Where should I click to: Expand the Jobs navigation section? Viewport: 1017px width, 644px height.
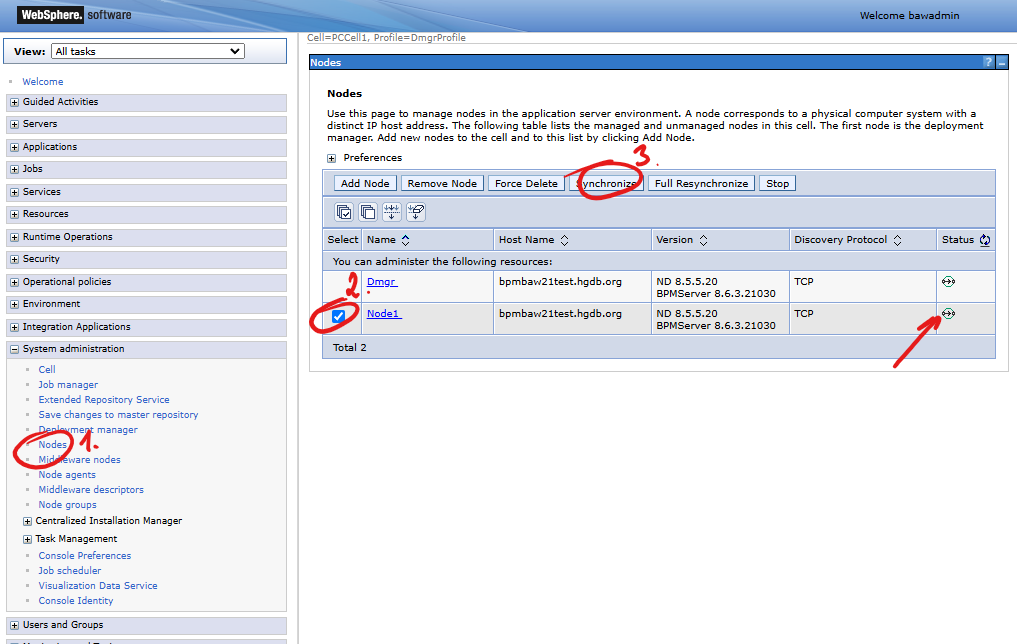point(14,169)
